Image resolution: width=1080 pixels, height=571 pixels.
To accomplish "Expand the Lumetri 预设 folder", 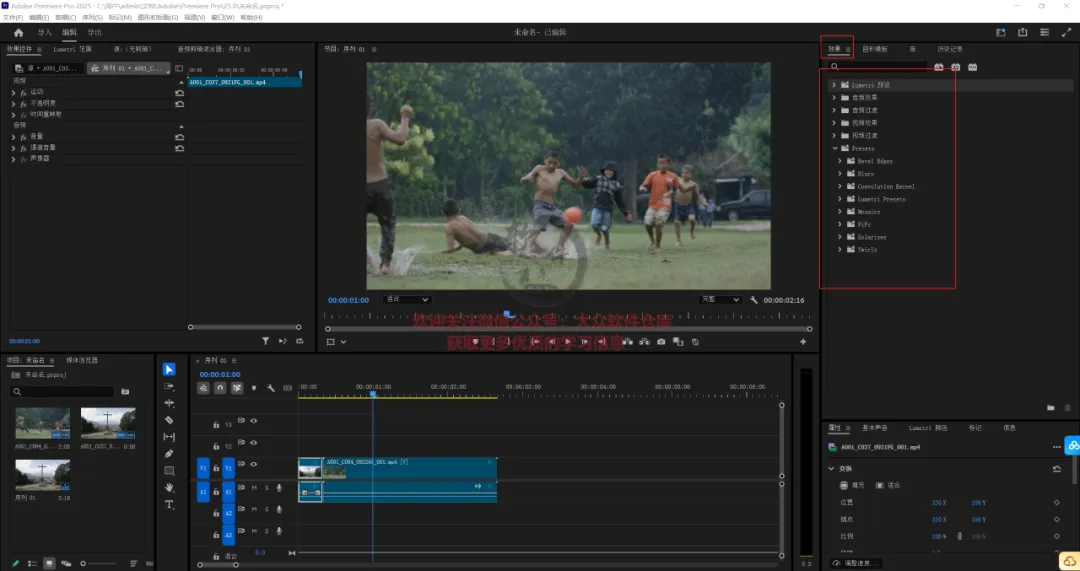I will [834, 85].
